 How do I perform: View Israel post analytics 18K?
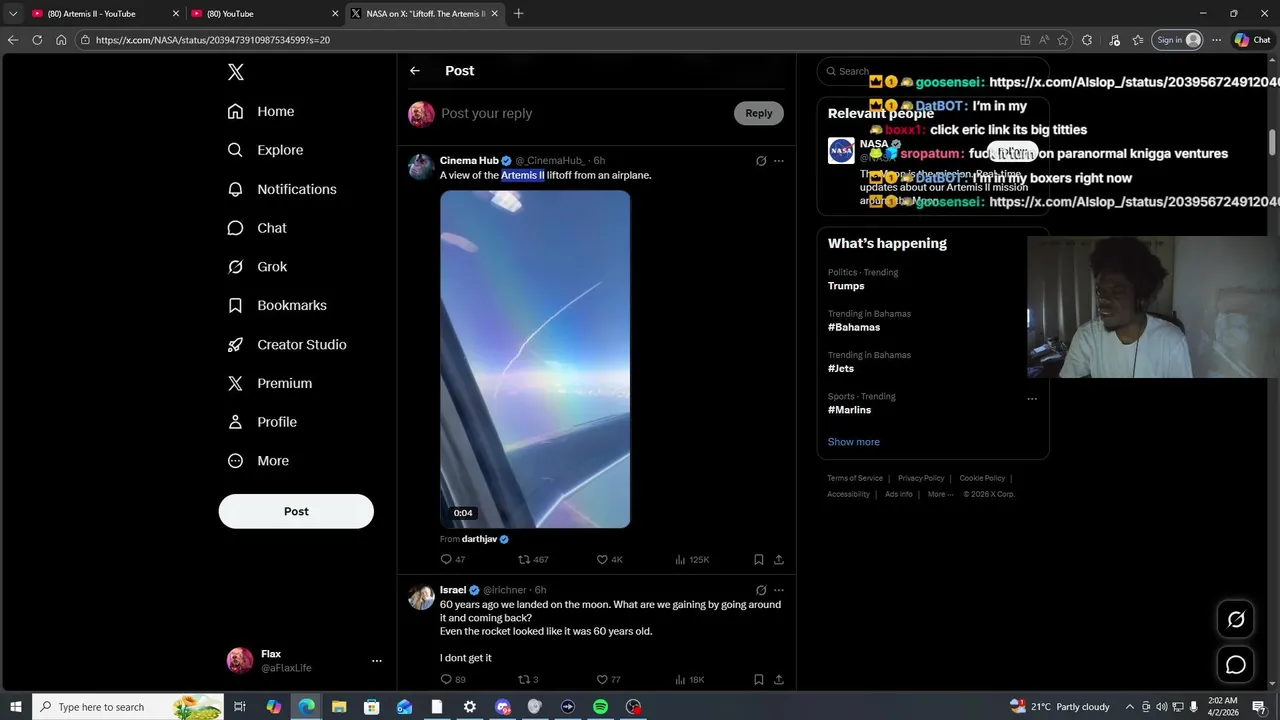click(690, 680)
